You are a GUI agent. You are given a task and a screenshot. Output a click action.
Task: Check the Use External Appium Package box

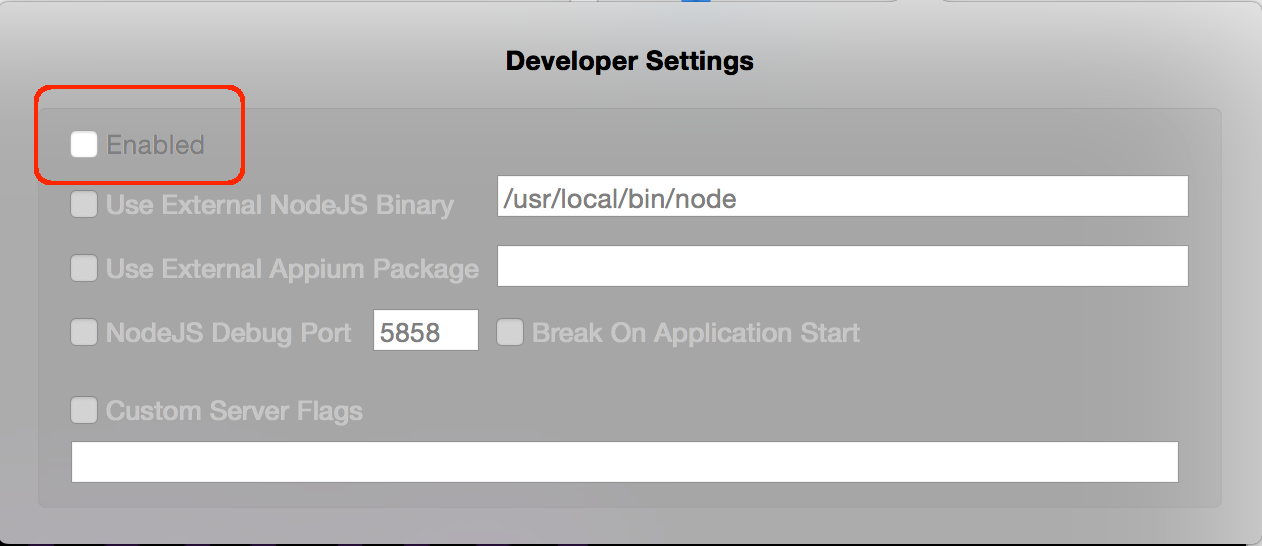(84, 268)
